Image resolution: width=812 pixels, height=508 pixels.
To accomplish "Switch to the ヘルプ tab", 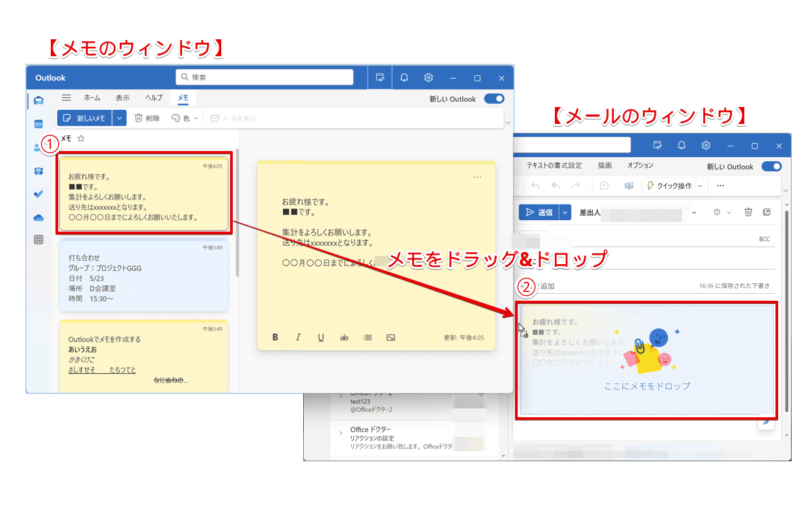I will click(153, 97).
